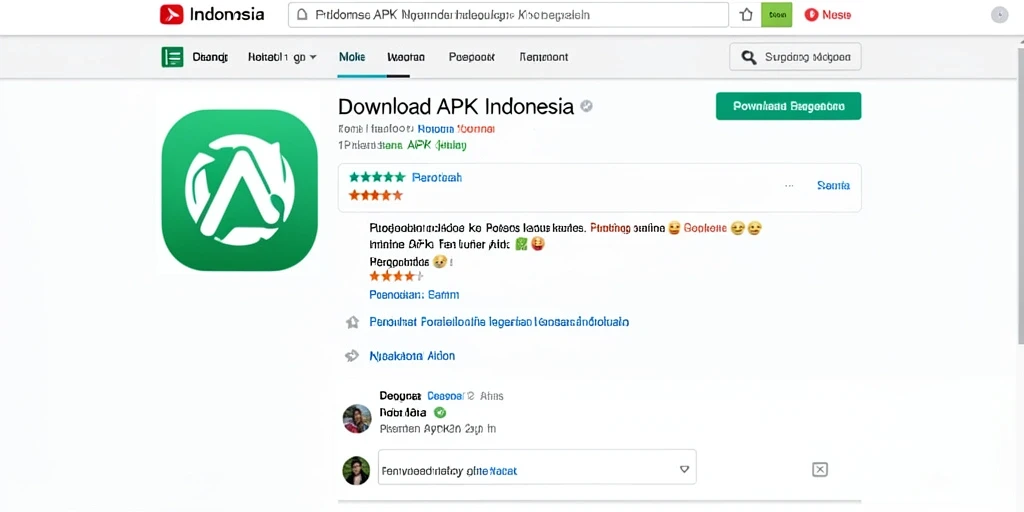Switch to the Mole tab
This screenshot has height=512, width=1024.
(x=352, y=57)
